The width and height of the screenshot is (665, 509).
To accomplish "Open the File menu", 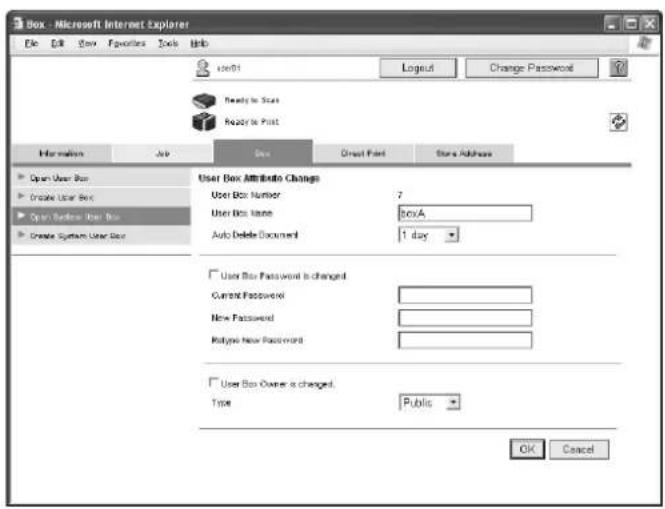I will coord(31,43).
